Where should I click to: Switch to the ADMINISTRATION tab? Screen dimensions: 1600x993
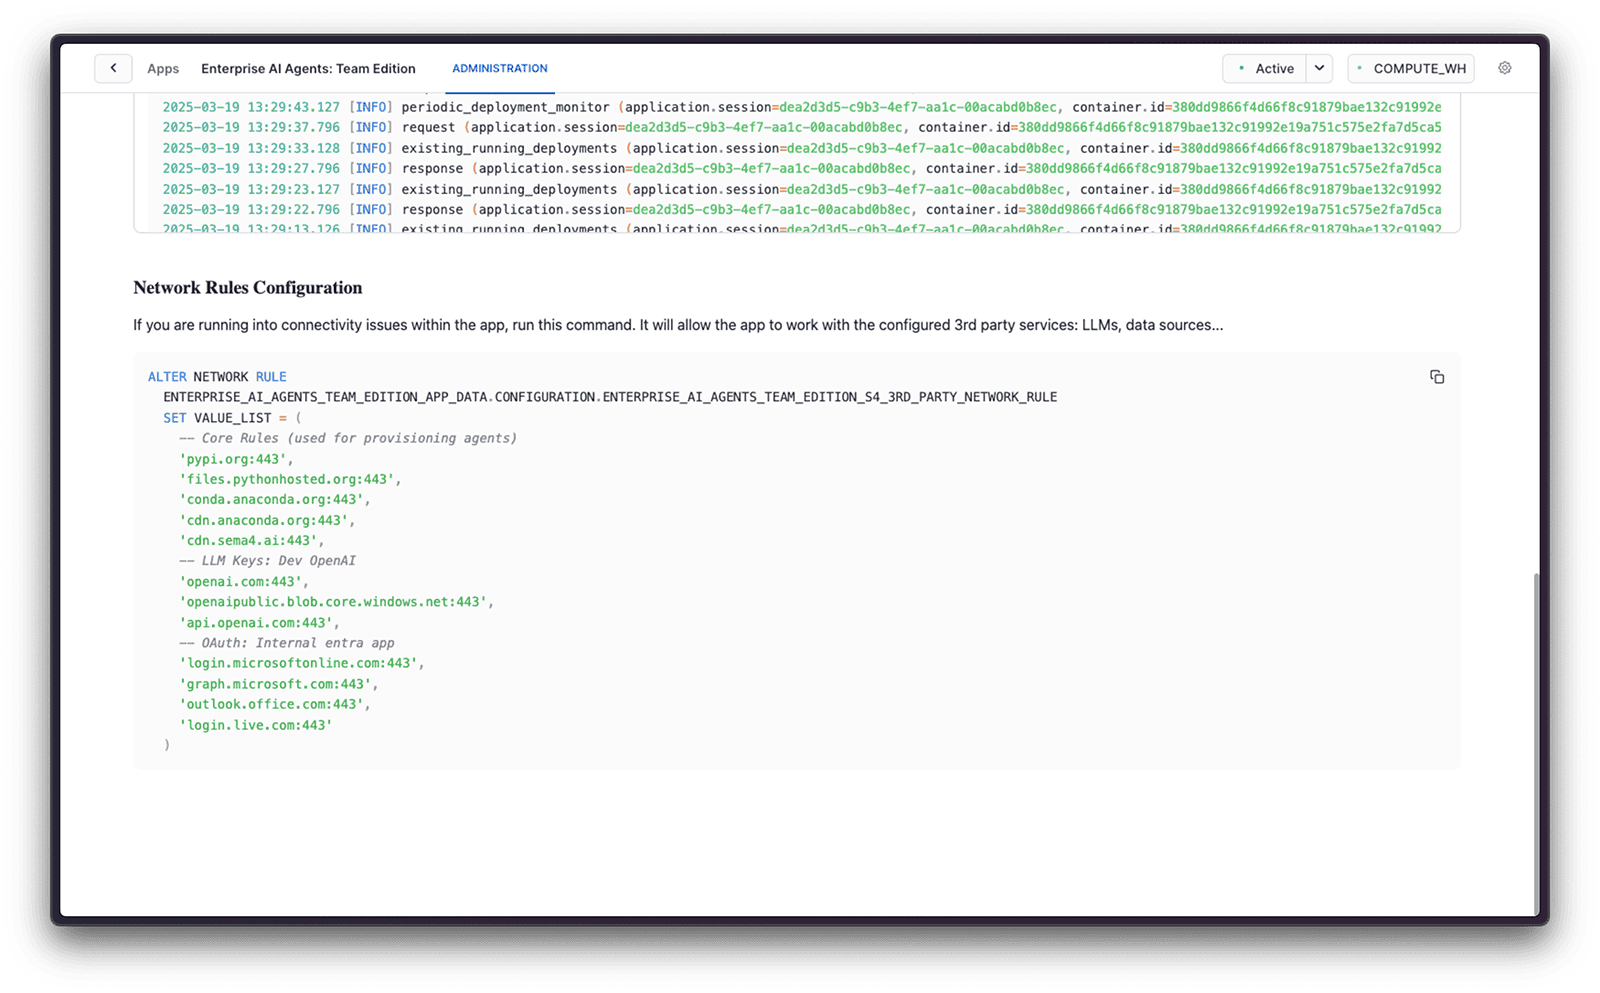(499, 68)
